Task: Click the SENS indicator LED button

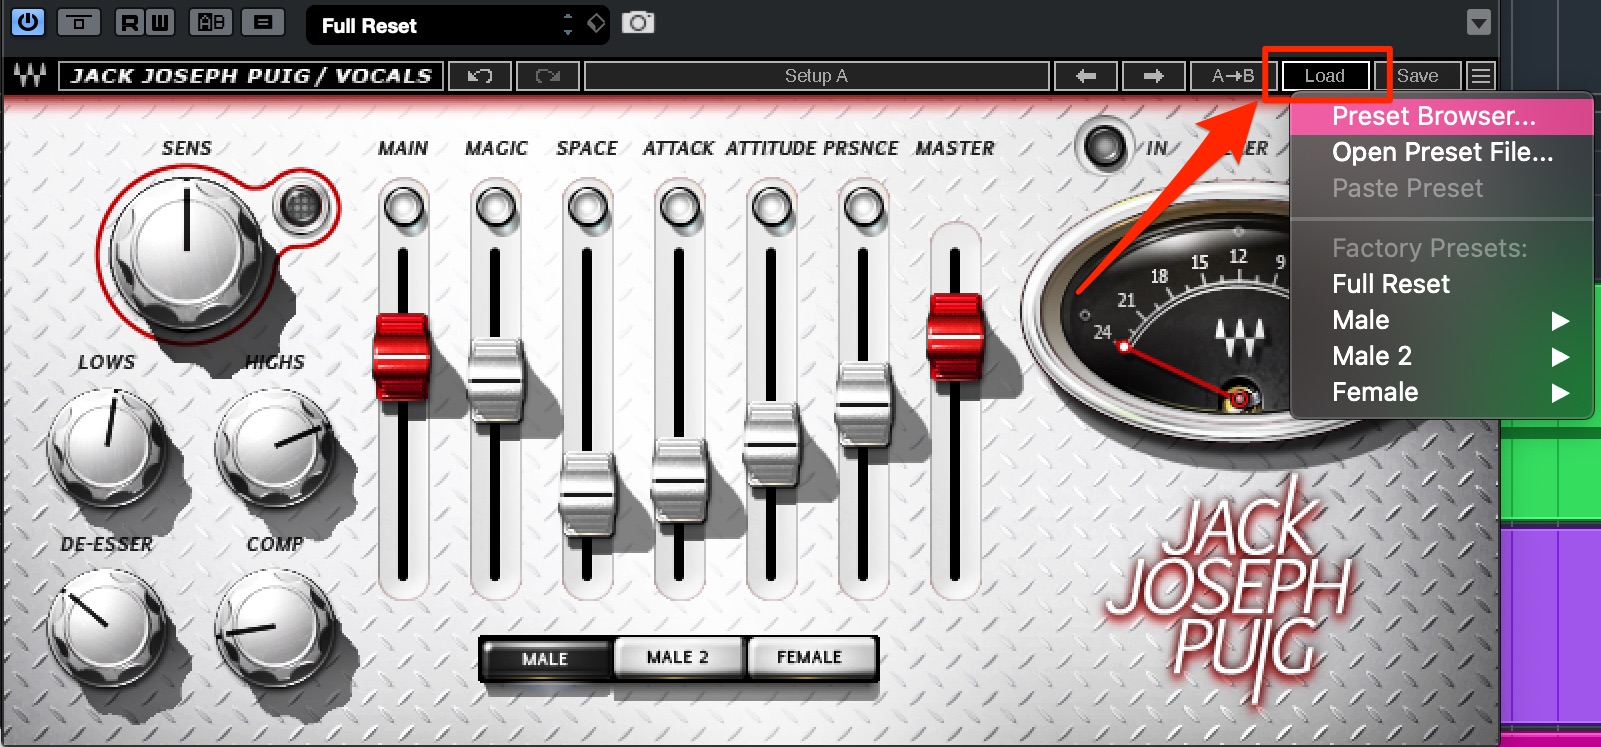Action: (x=300, y=206)
